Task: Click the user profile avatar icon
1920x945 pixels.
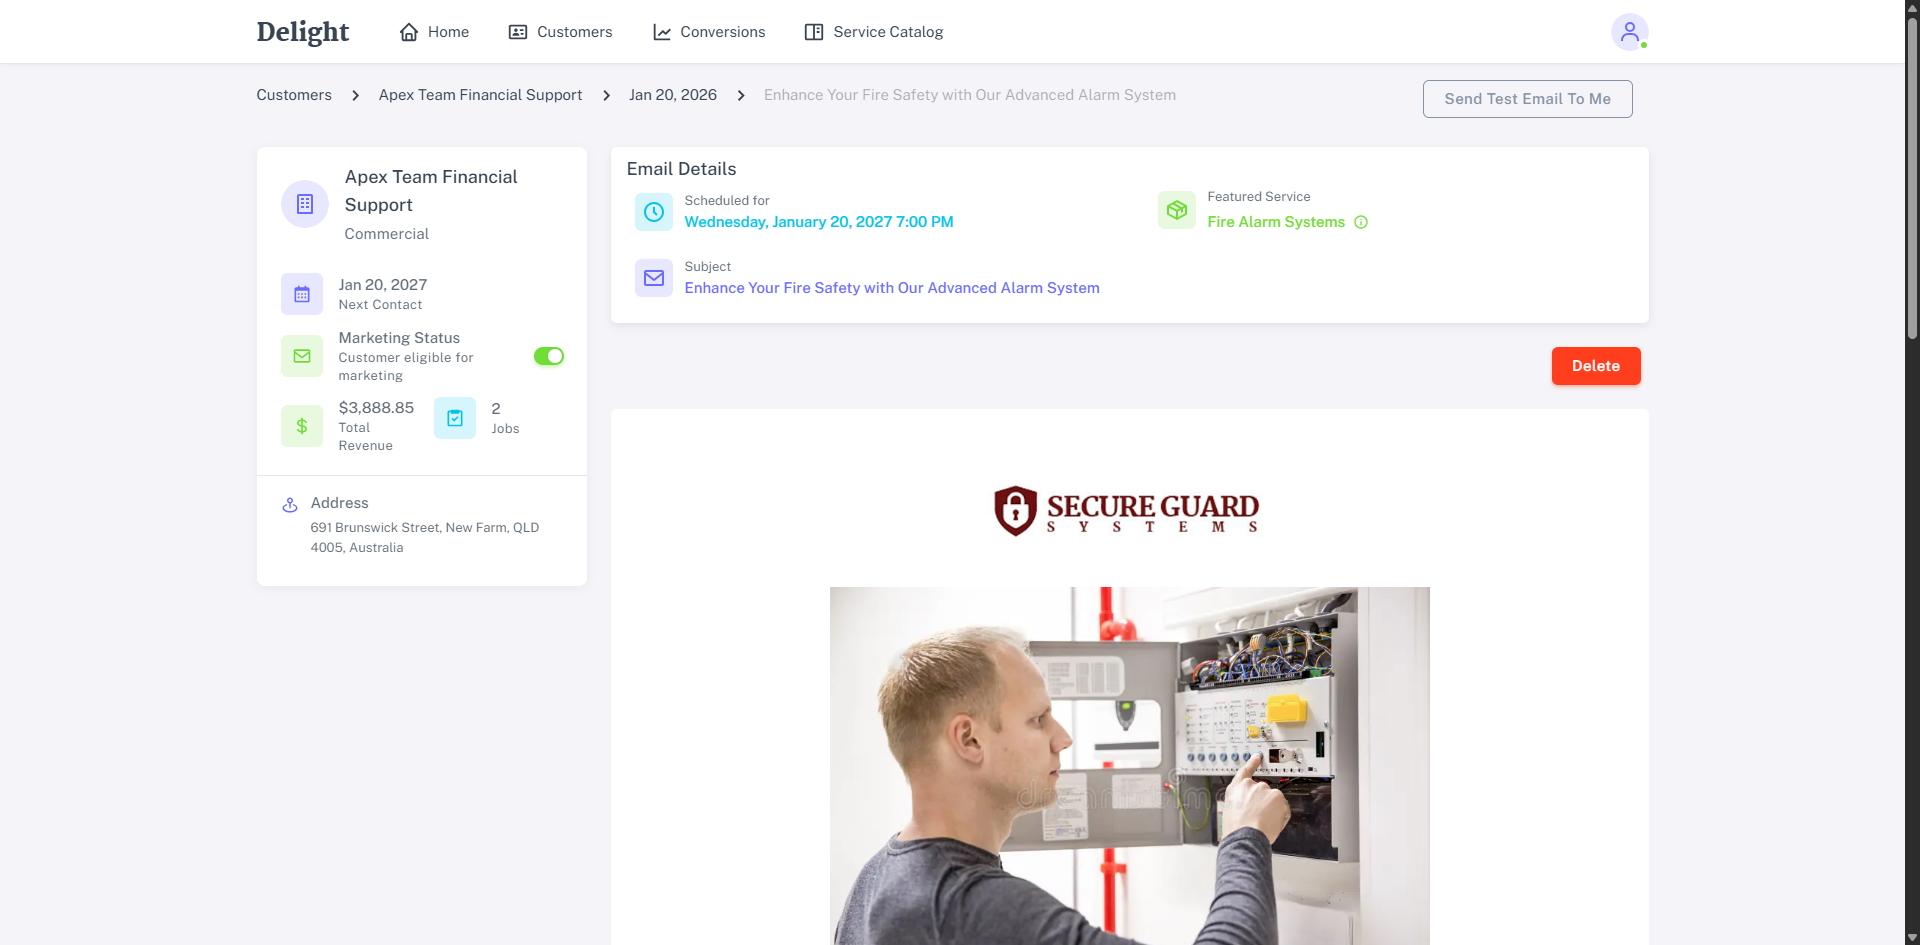Action: [1629, 32]
